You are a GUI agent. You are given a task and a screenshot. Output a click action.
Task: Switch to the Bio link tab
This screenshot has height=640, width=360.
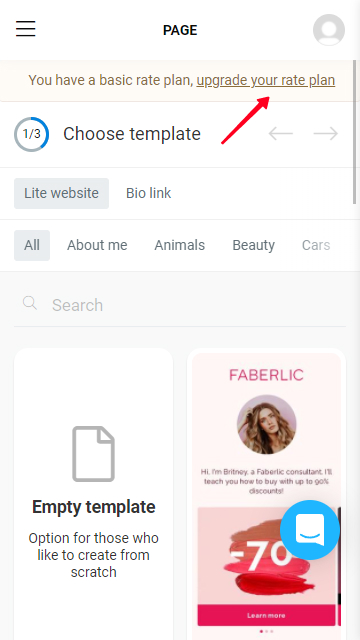point(149,193)
